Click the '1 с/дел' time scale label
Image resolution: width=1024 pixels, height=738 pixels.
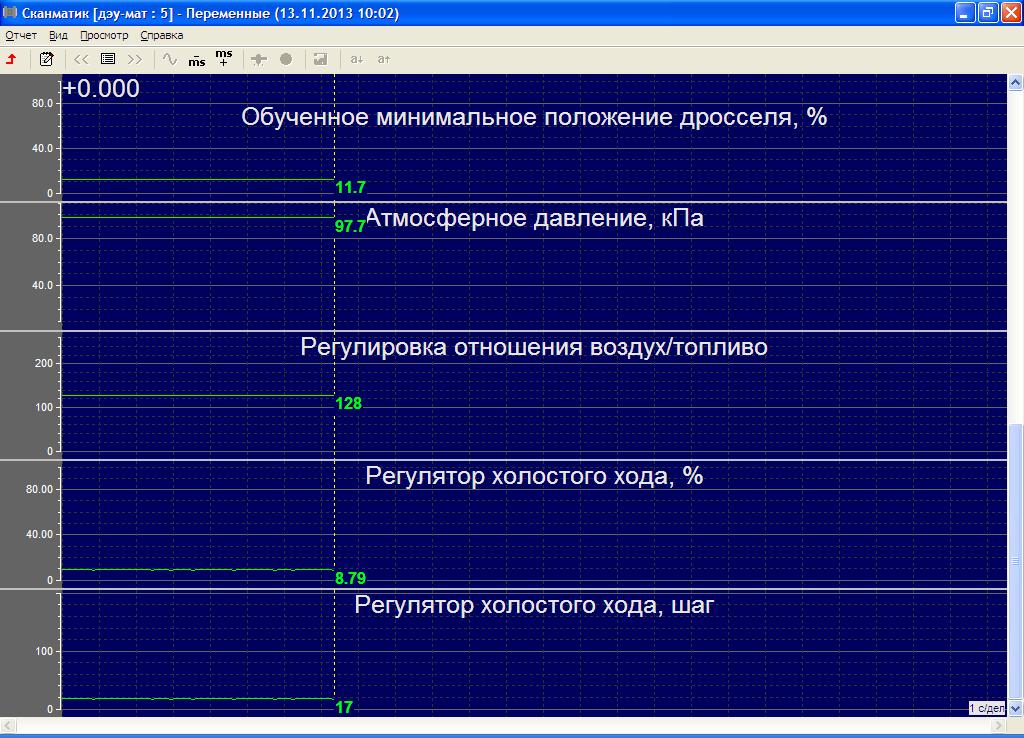tap(987, 708)
